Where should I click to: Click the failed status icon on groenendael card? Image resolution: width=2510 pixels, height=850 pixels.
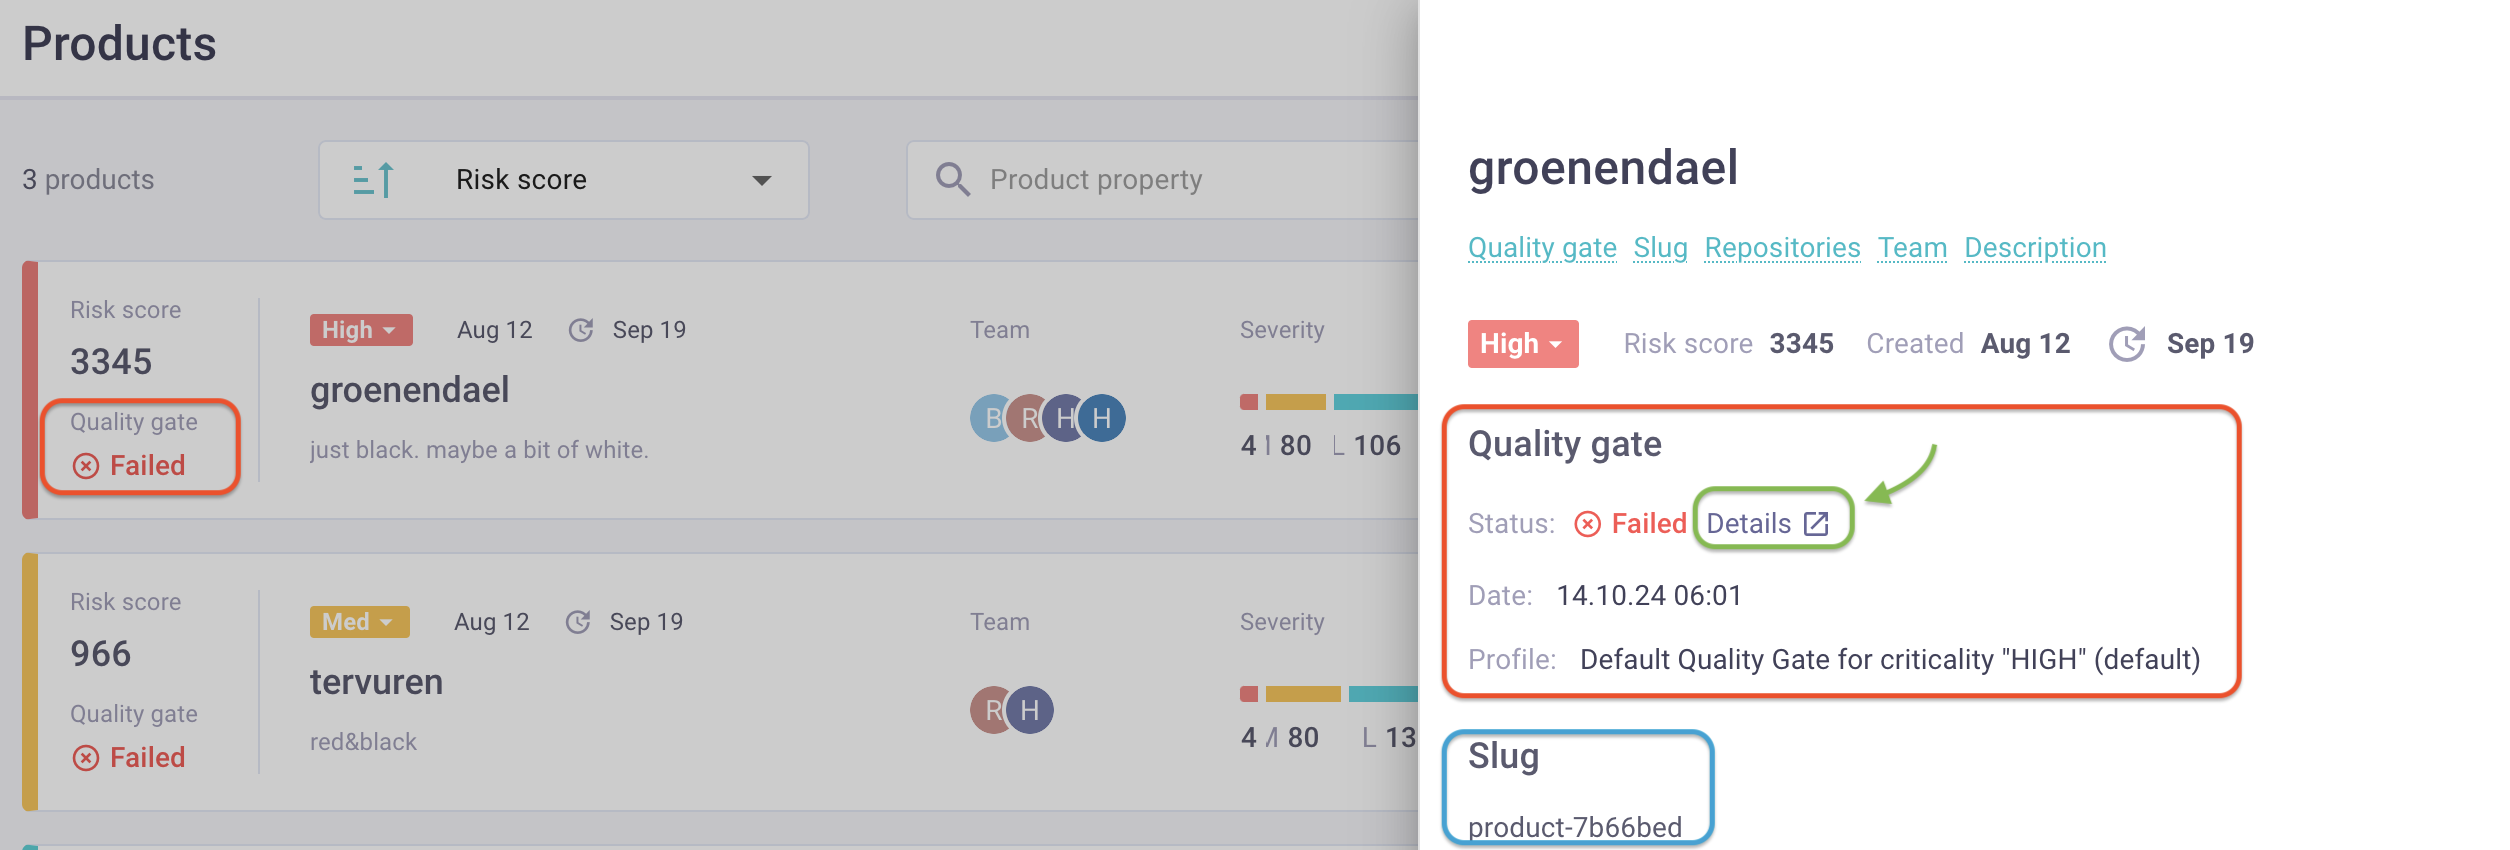(86, 466)
